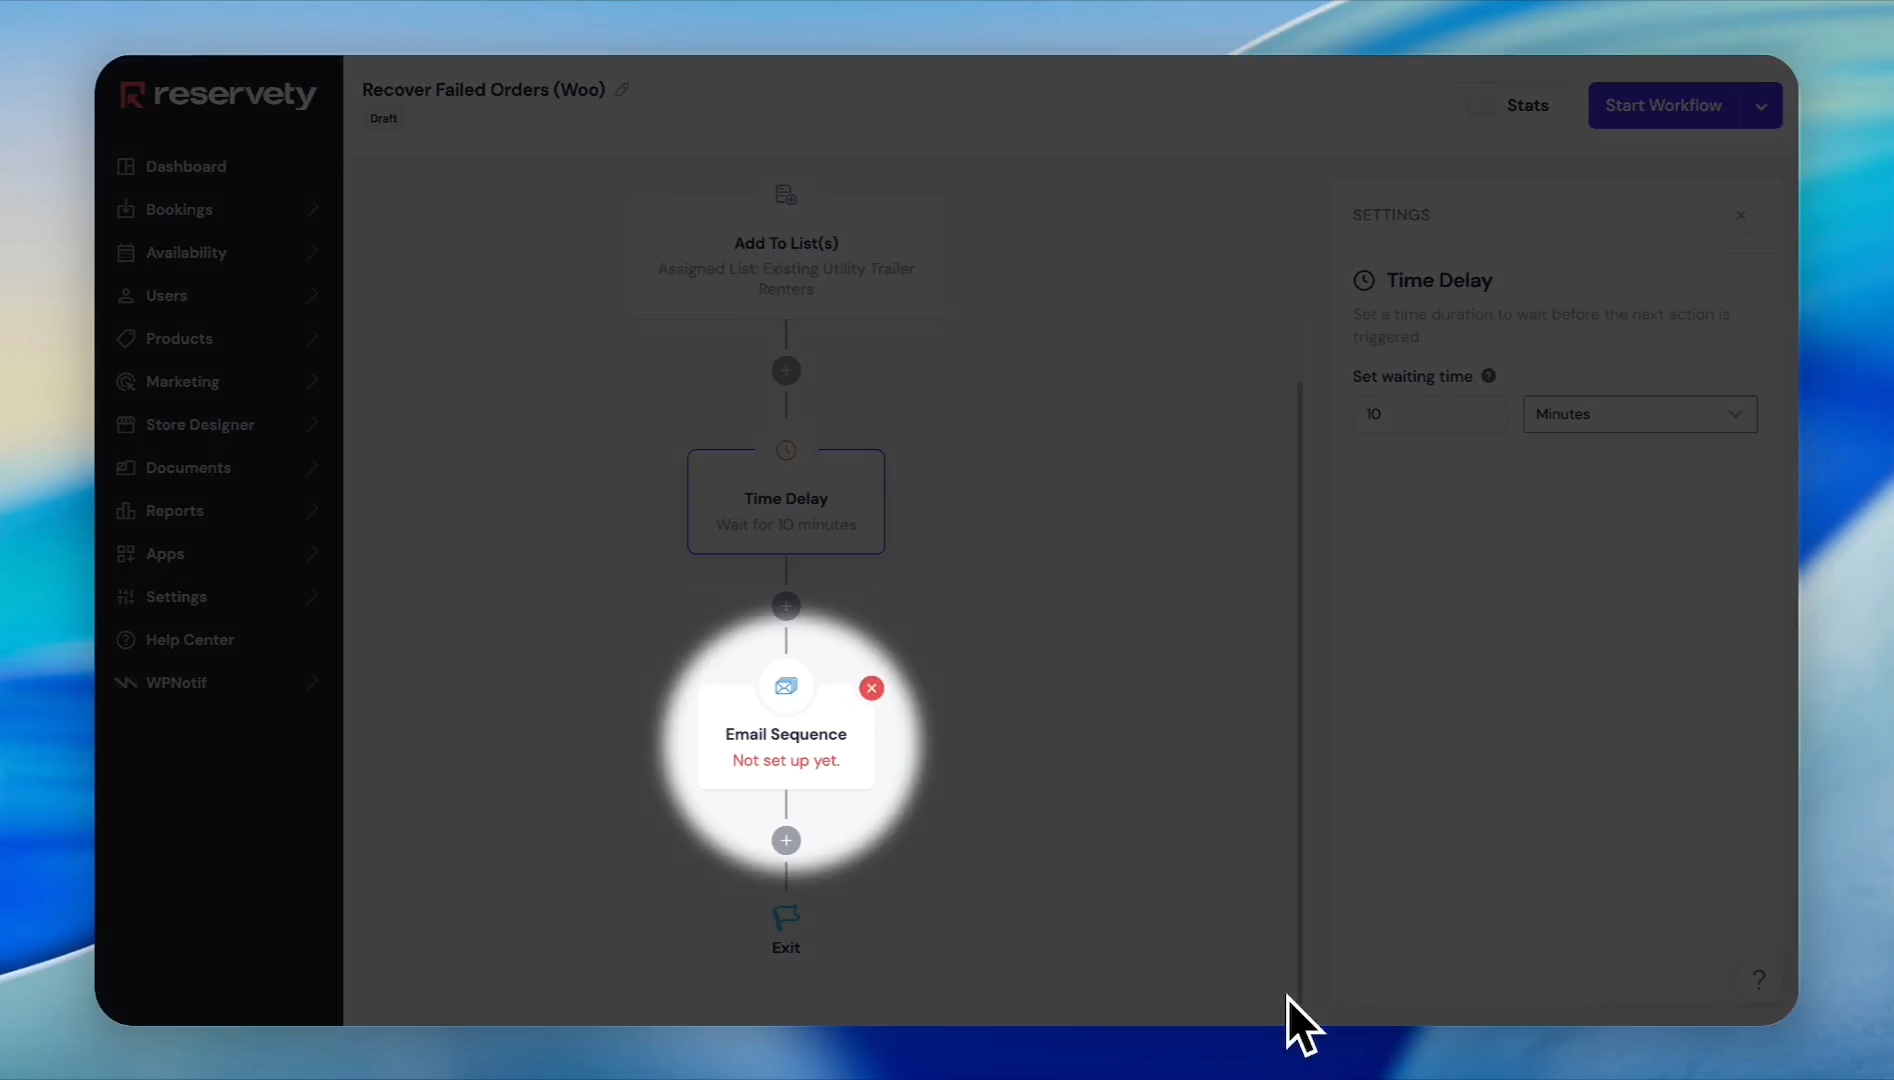Click the Reports bar chart icon
The width and height of the screenshot is (1894, 1080).
coord(126,510)
